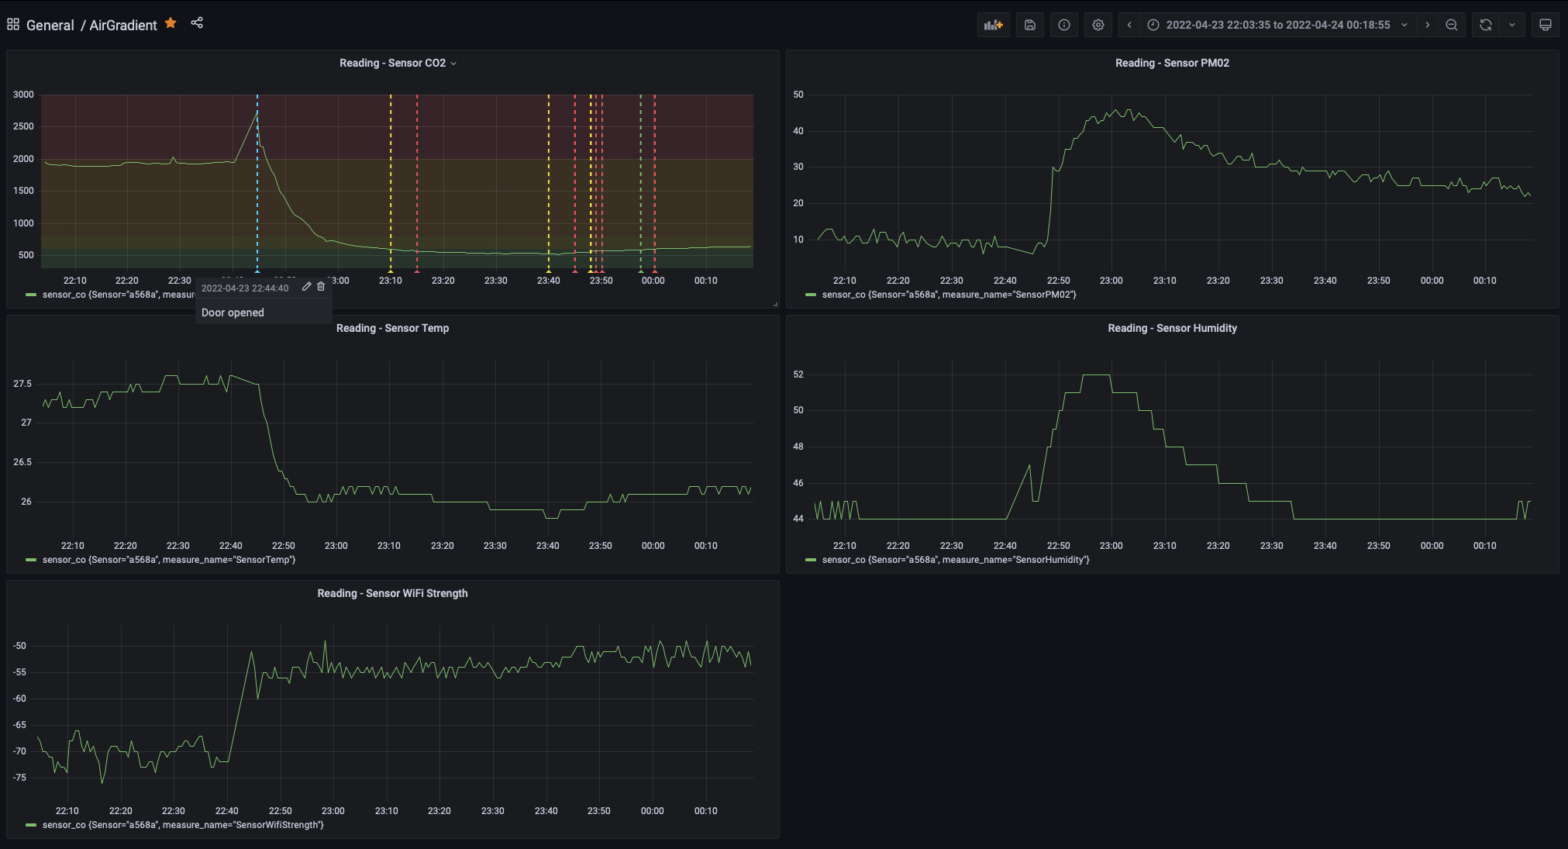Click the Add panel icon
The image size is (1568, 849).
[x=993, y=25]
